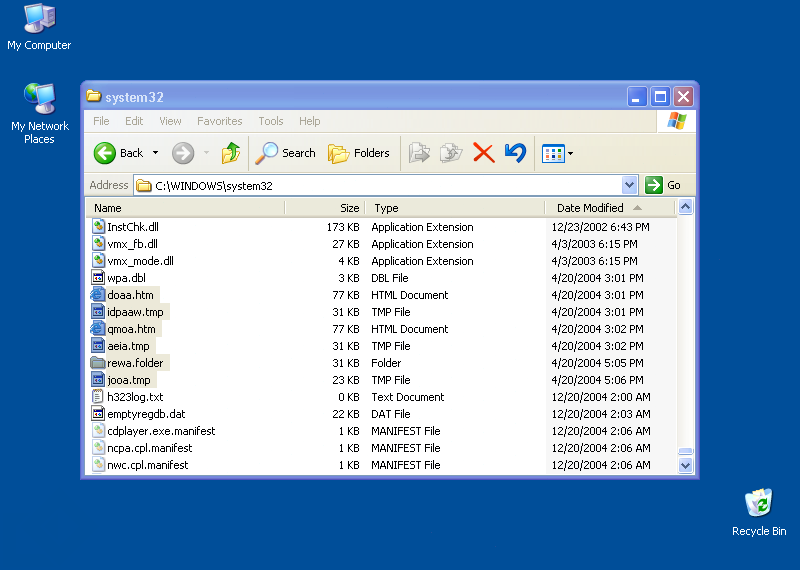The image size is (800, 570).
Task: Select the vmx_fb.dll file icon
Action: [98, 243]
